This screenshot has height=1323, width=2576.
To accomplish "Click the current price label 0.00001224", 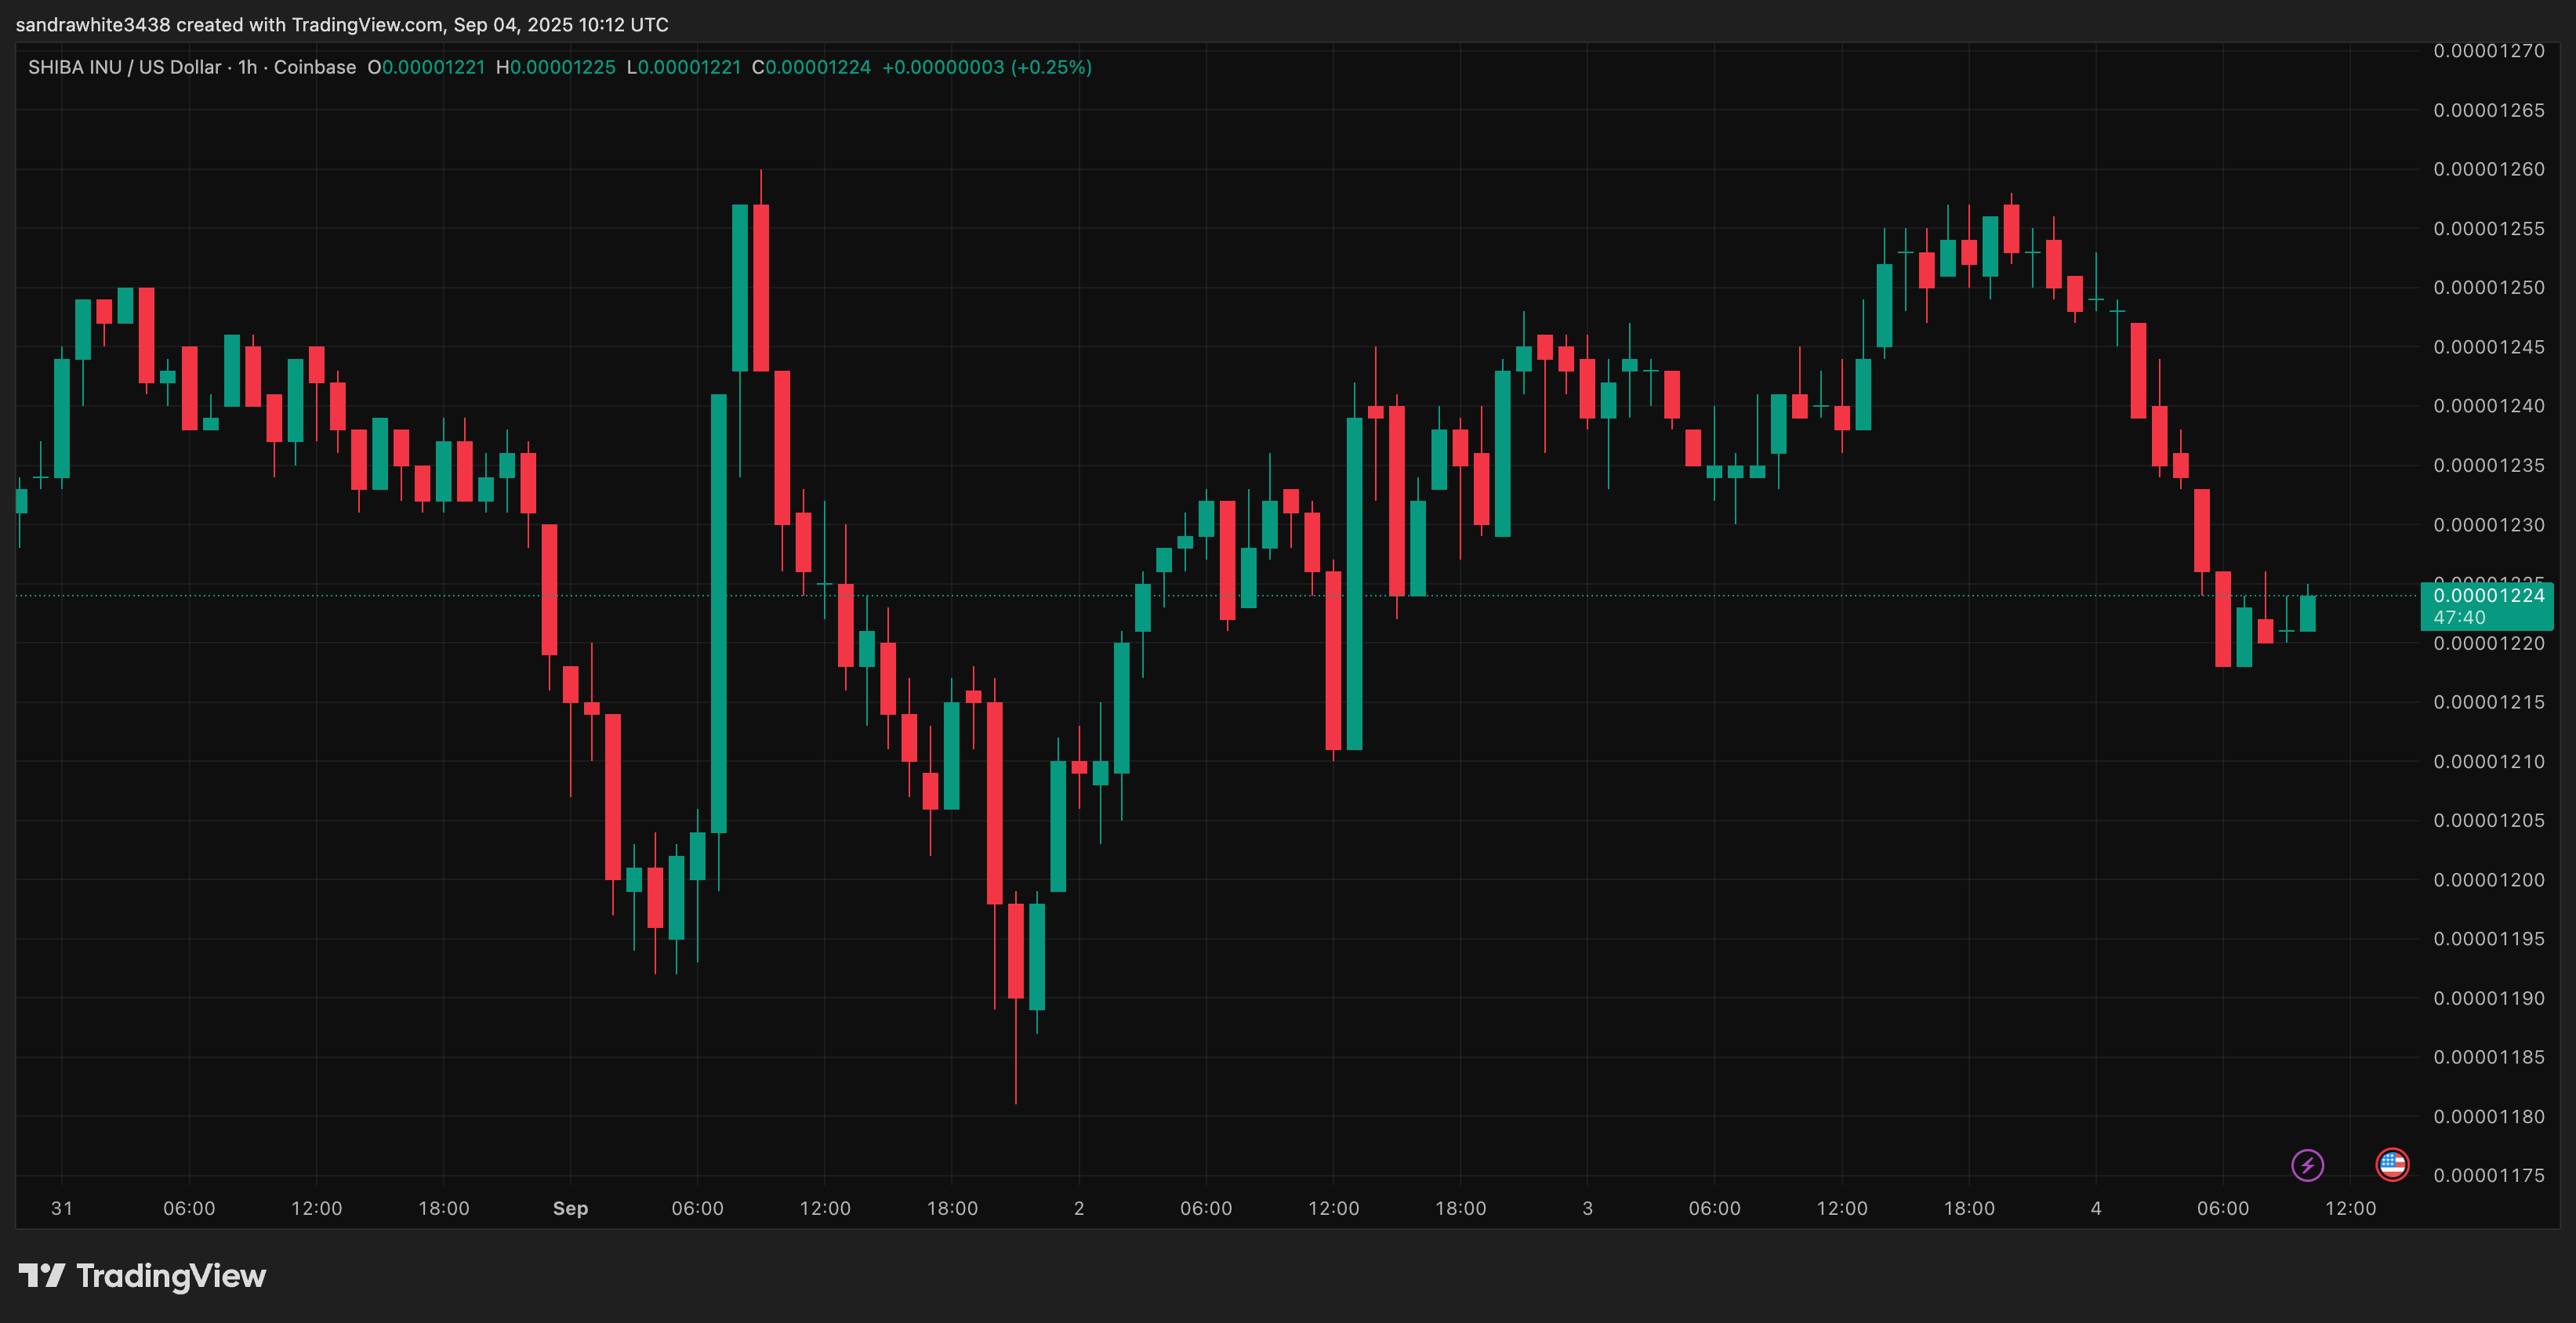I will (x=2488, y=596).
